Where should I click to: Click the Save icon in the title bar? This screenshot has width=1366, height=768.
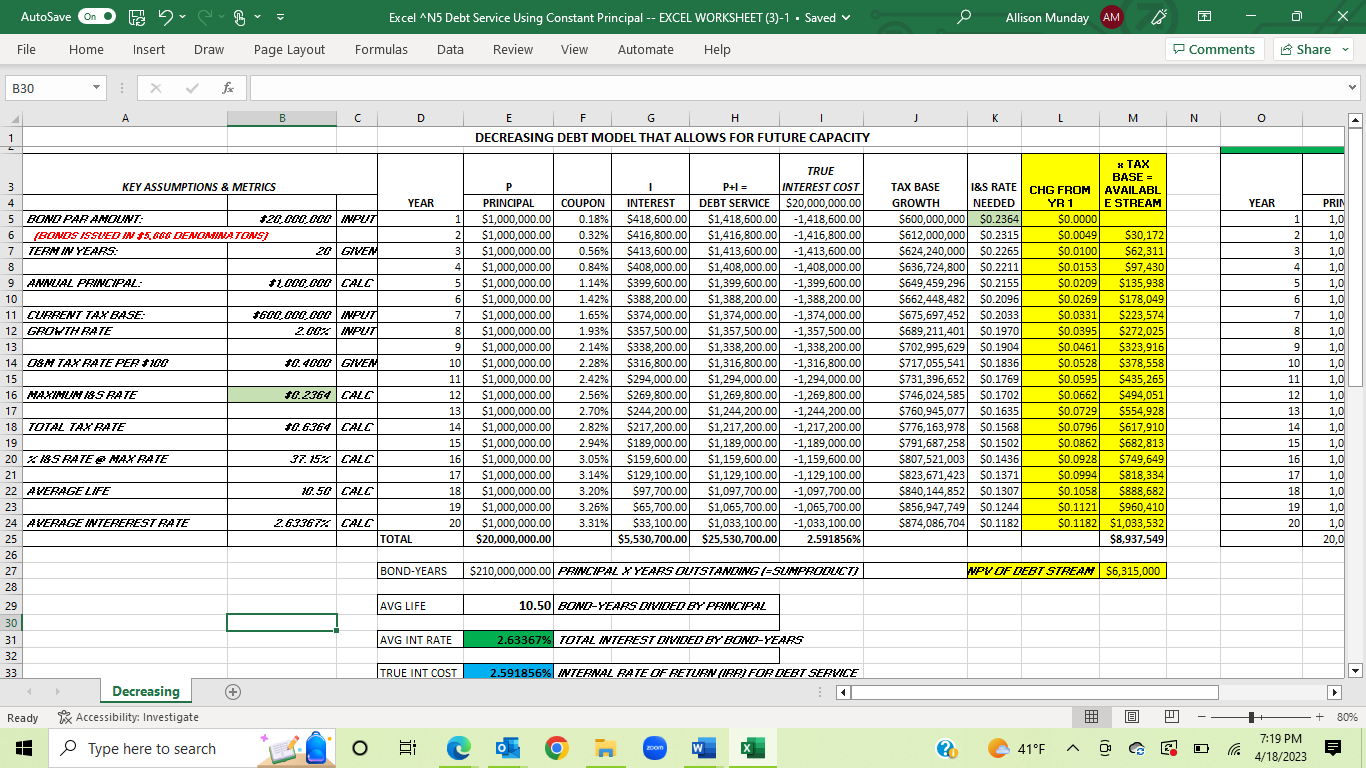point(135,18)
